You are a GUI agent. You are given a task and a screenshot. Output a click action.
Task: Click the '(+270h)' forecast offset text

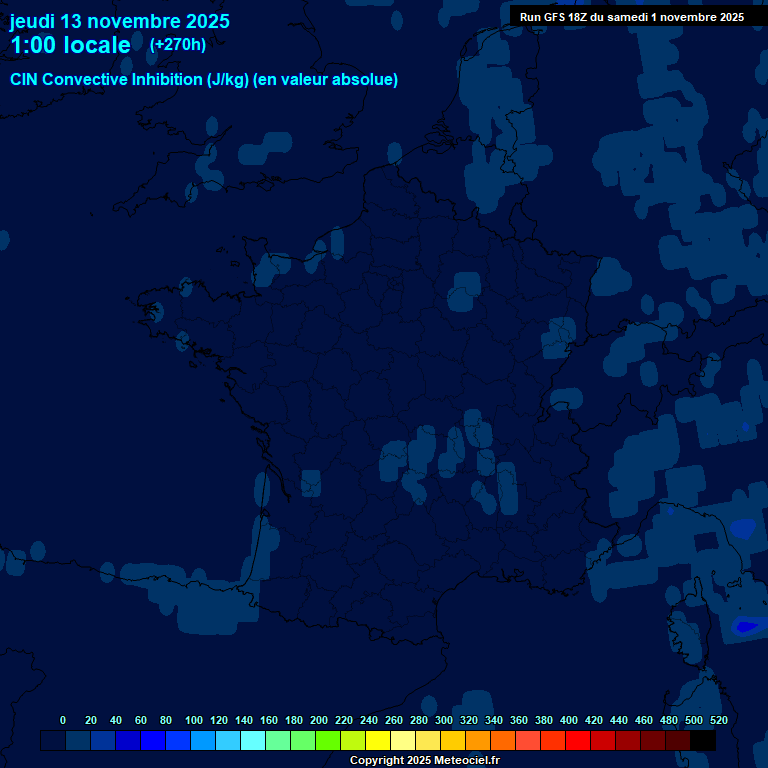point(178,45)
